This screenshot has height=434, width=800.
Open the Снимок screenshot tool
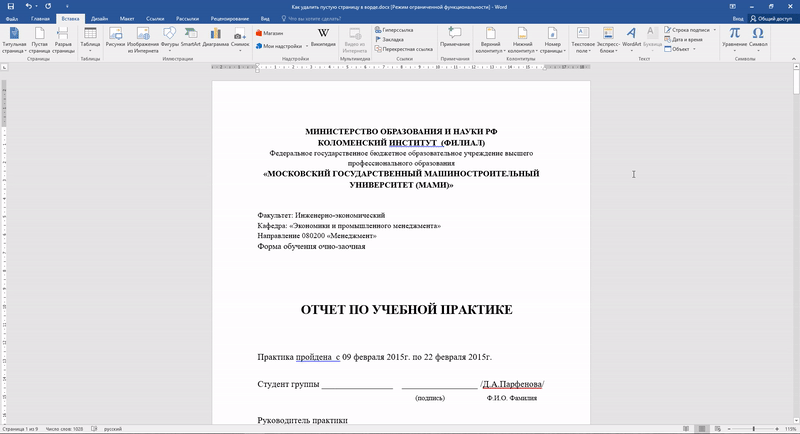240,41
